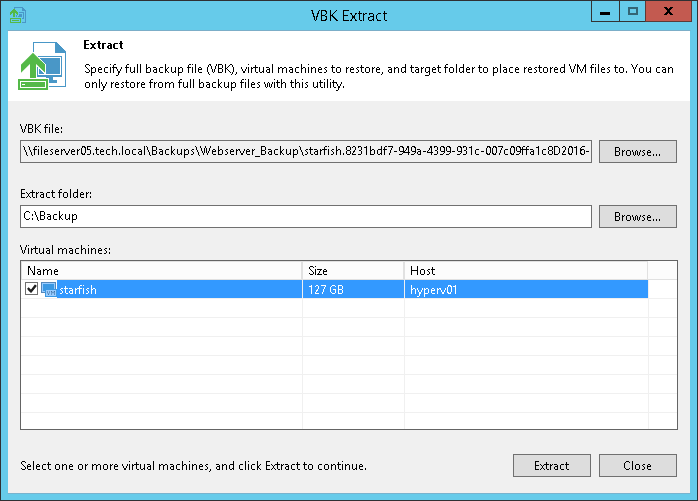
Task: Sort by the Size column header
Action: point(353,271)
